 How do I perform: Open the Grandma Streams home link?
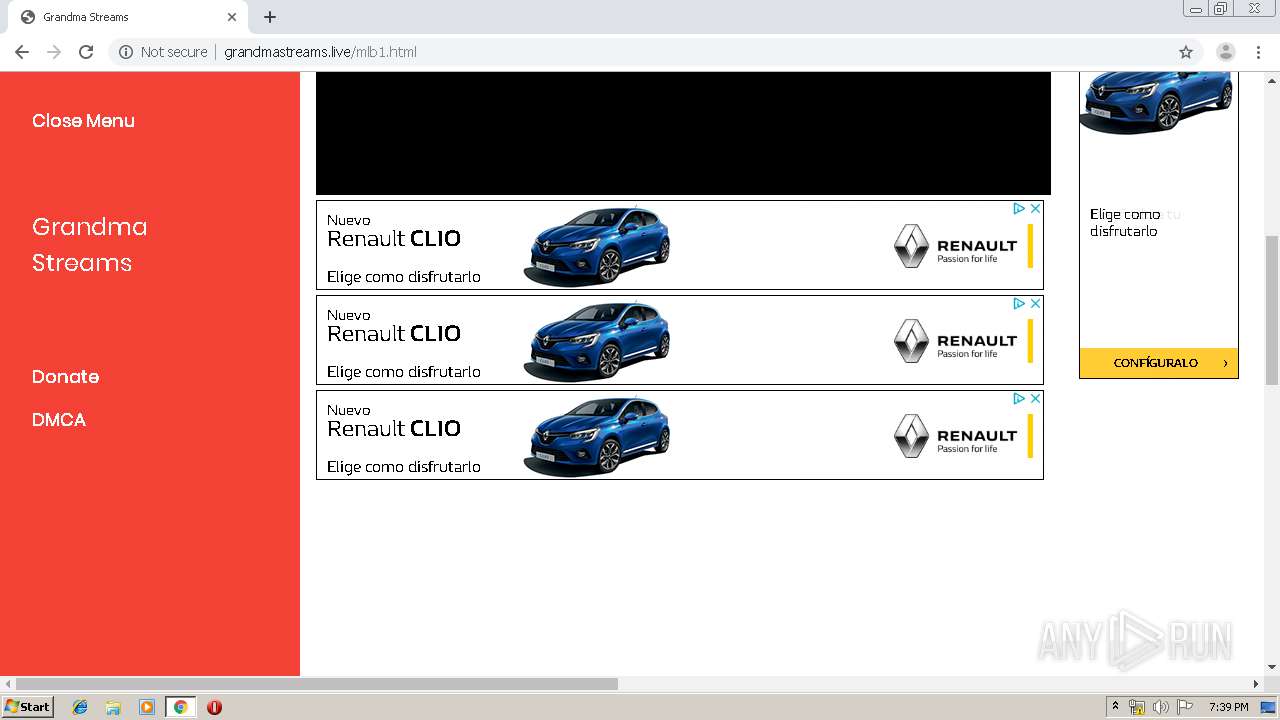coord(90,245)
